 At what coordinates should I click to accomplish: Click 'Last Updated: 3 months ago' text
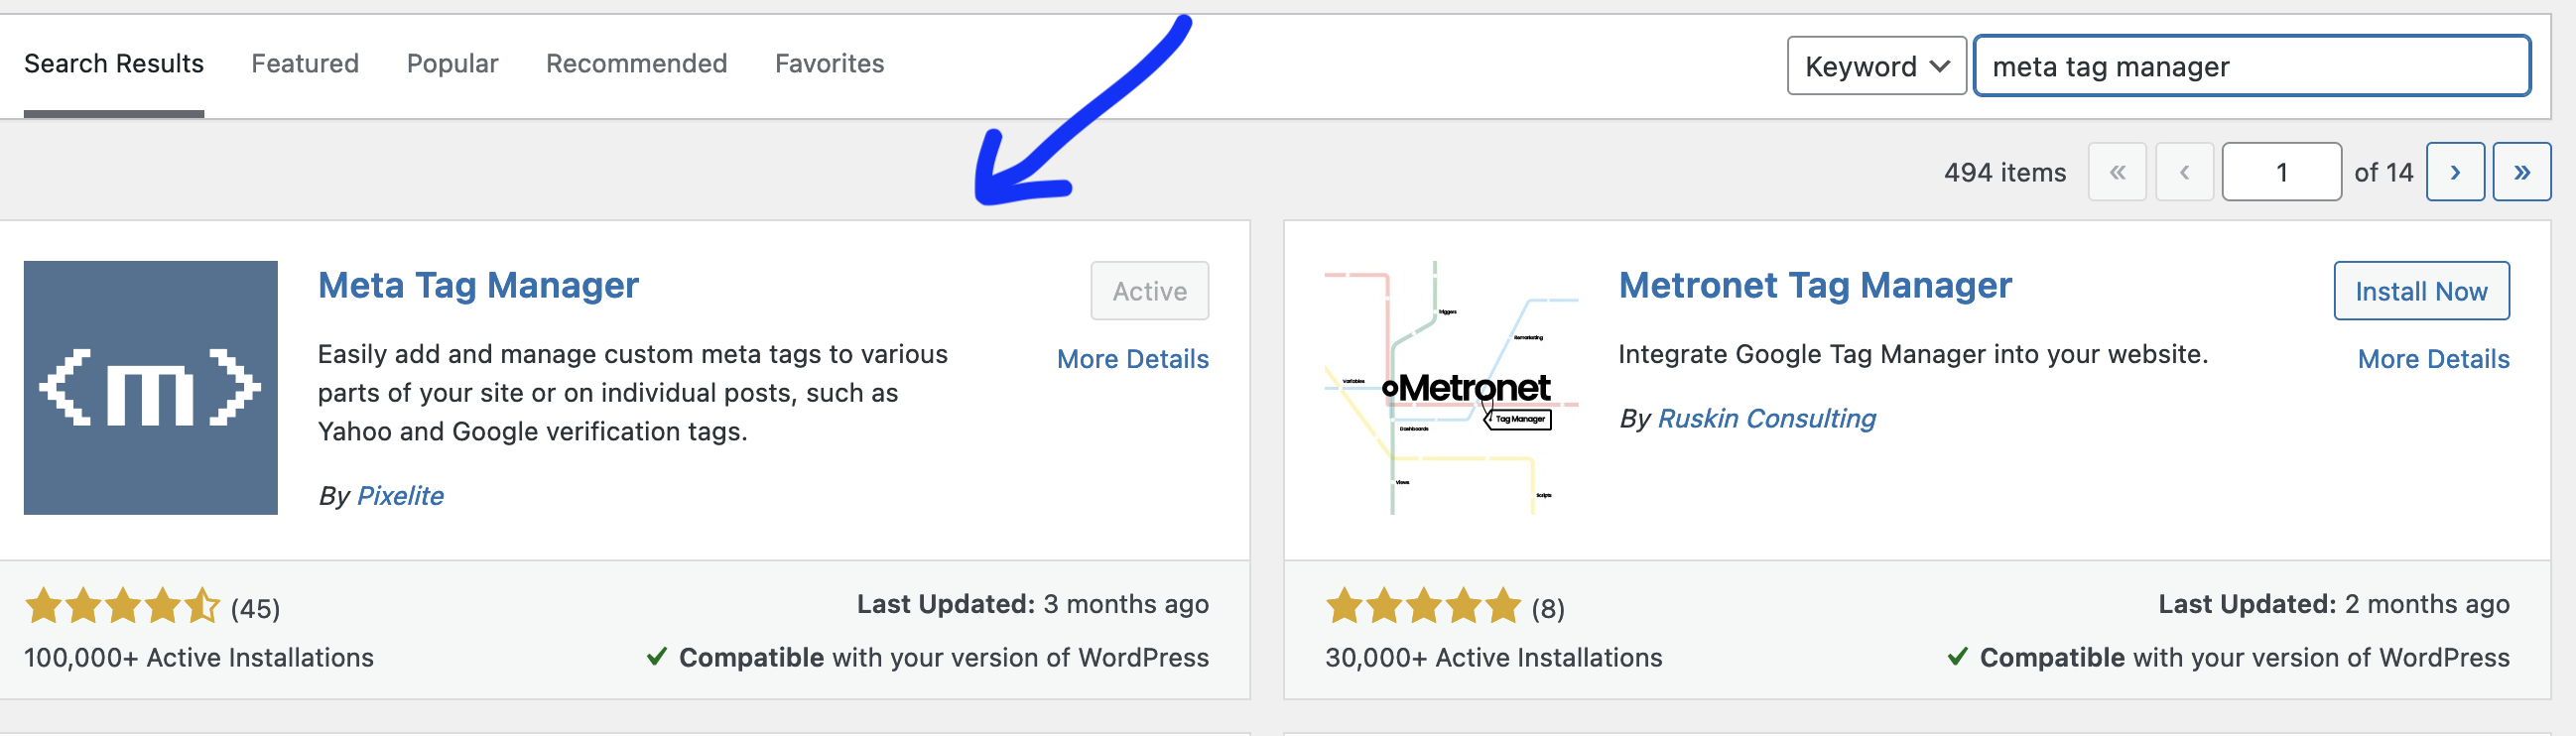pyautogui.click(x=1033, y=604)
